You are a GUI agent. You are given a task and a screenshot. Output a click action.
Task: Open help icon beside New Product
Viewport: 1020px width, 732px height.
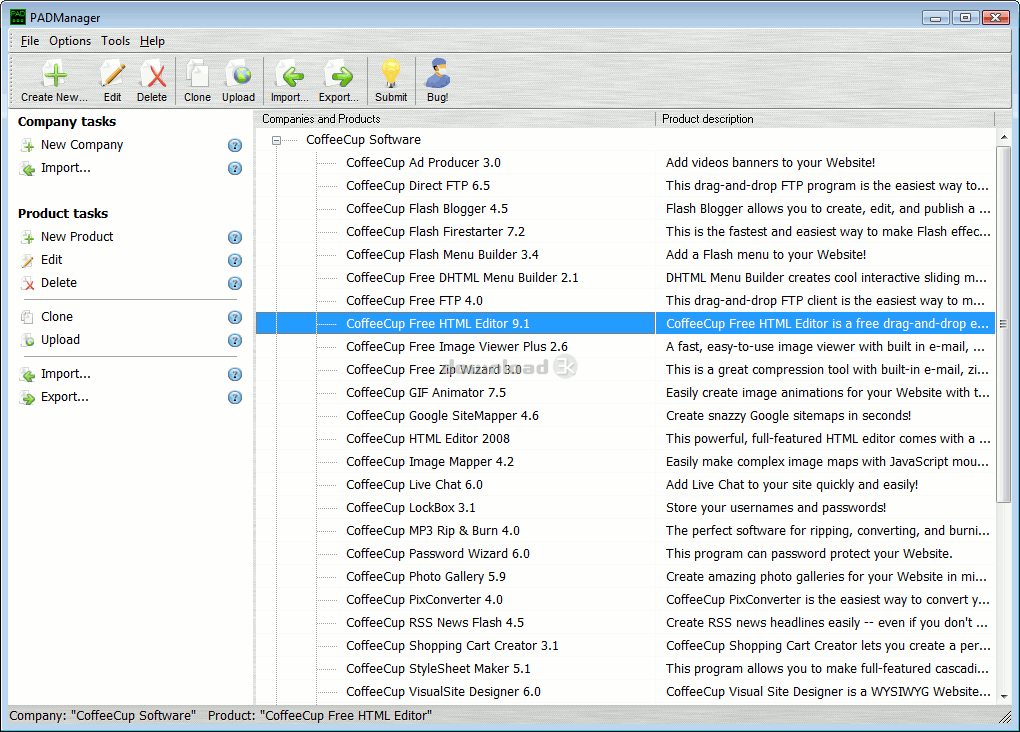(x=235, y=237)
